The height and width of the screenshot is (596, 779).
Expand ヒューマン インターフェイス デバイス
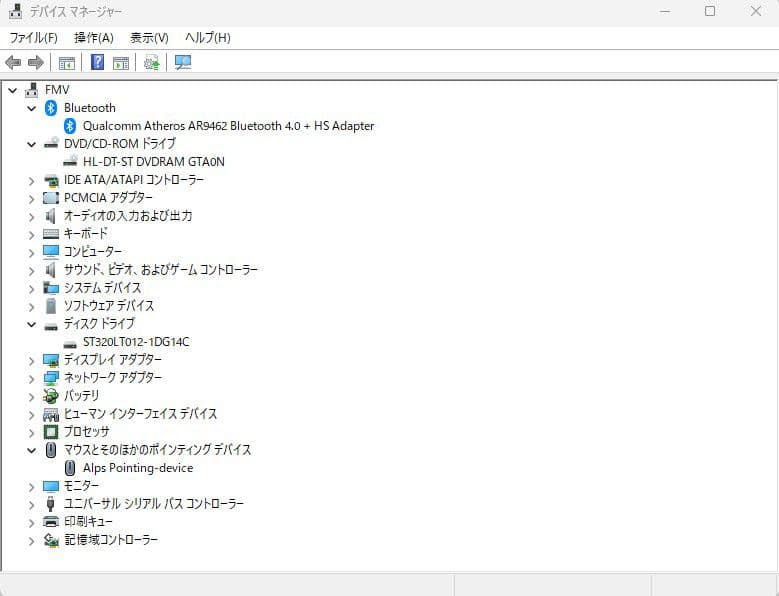[32, 415]
